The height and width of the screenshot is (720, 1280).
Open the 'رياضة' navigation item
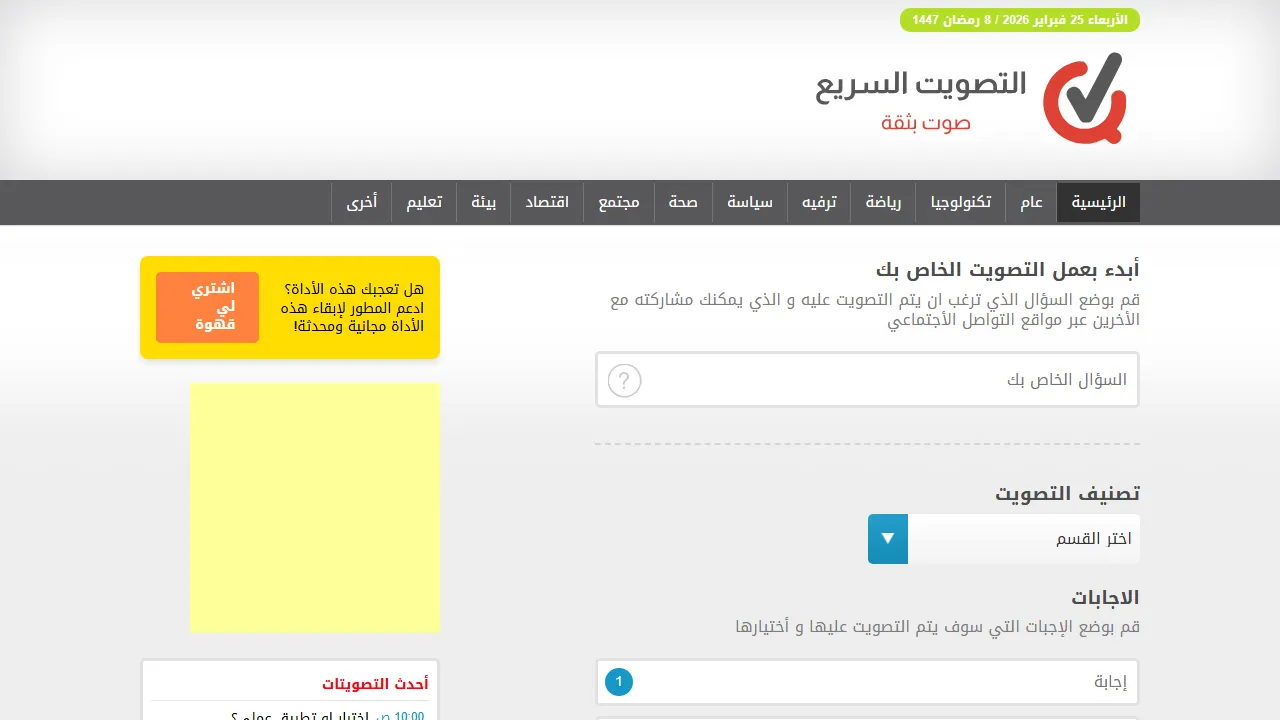tap(883, 202)
